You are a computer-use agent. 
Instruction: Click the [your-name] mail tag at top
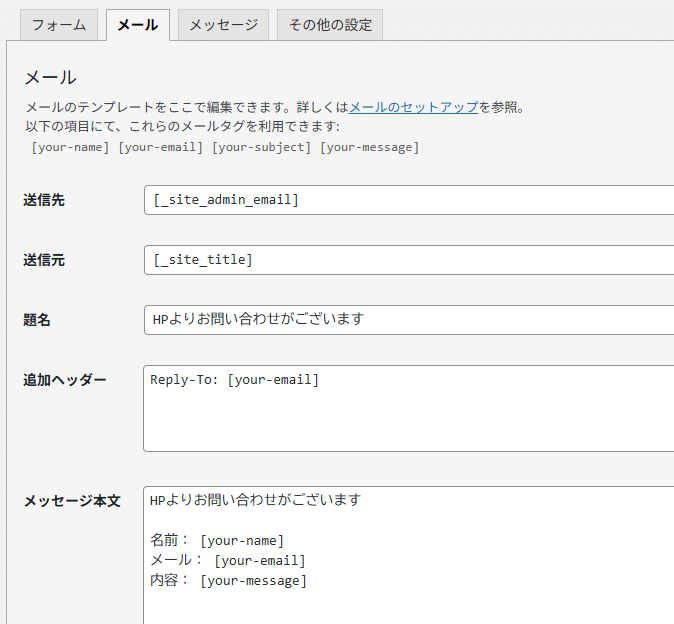70,147
